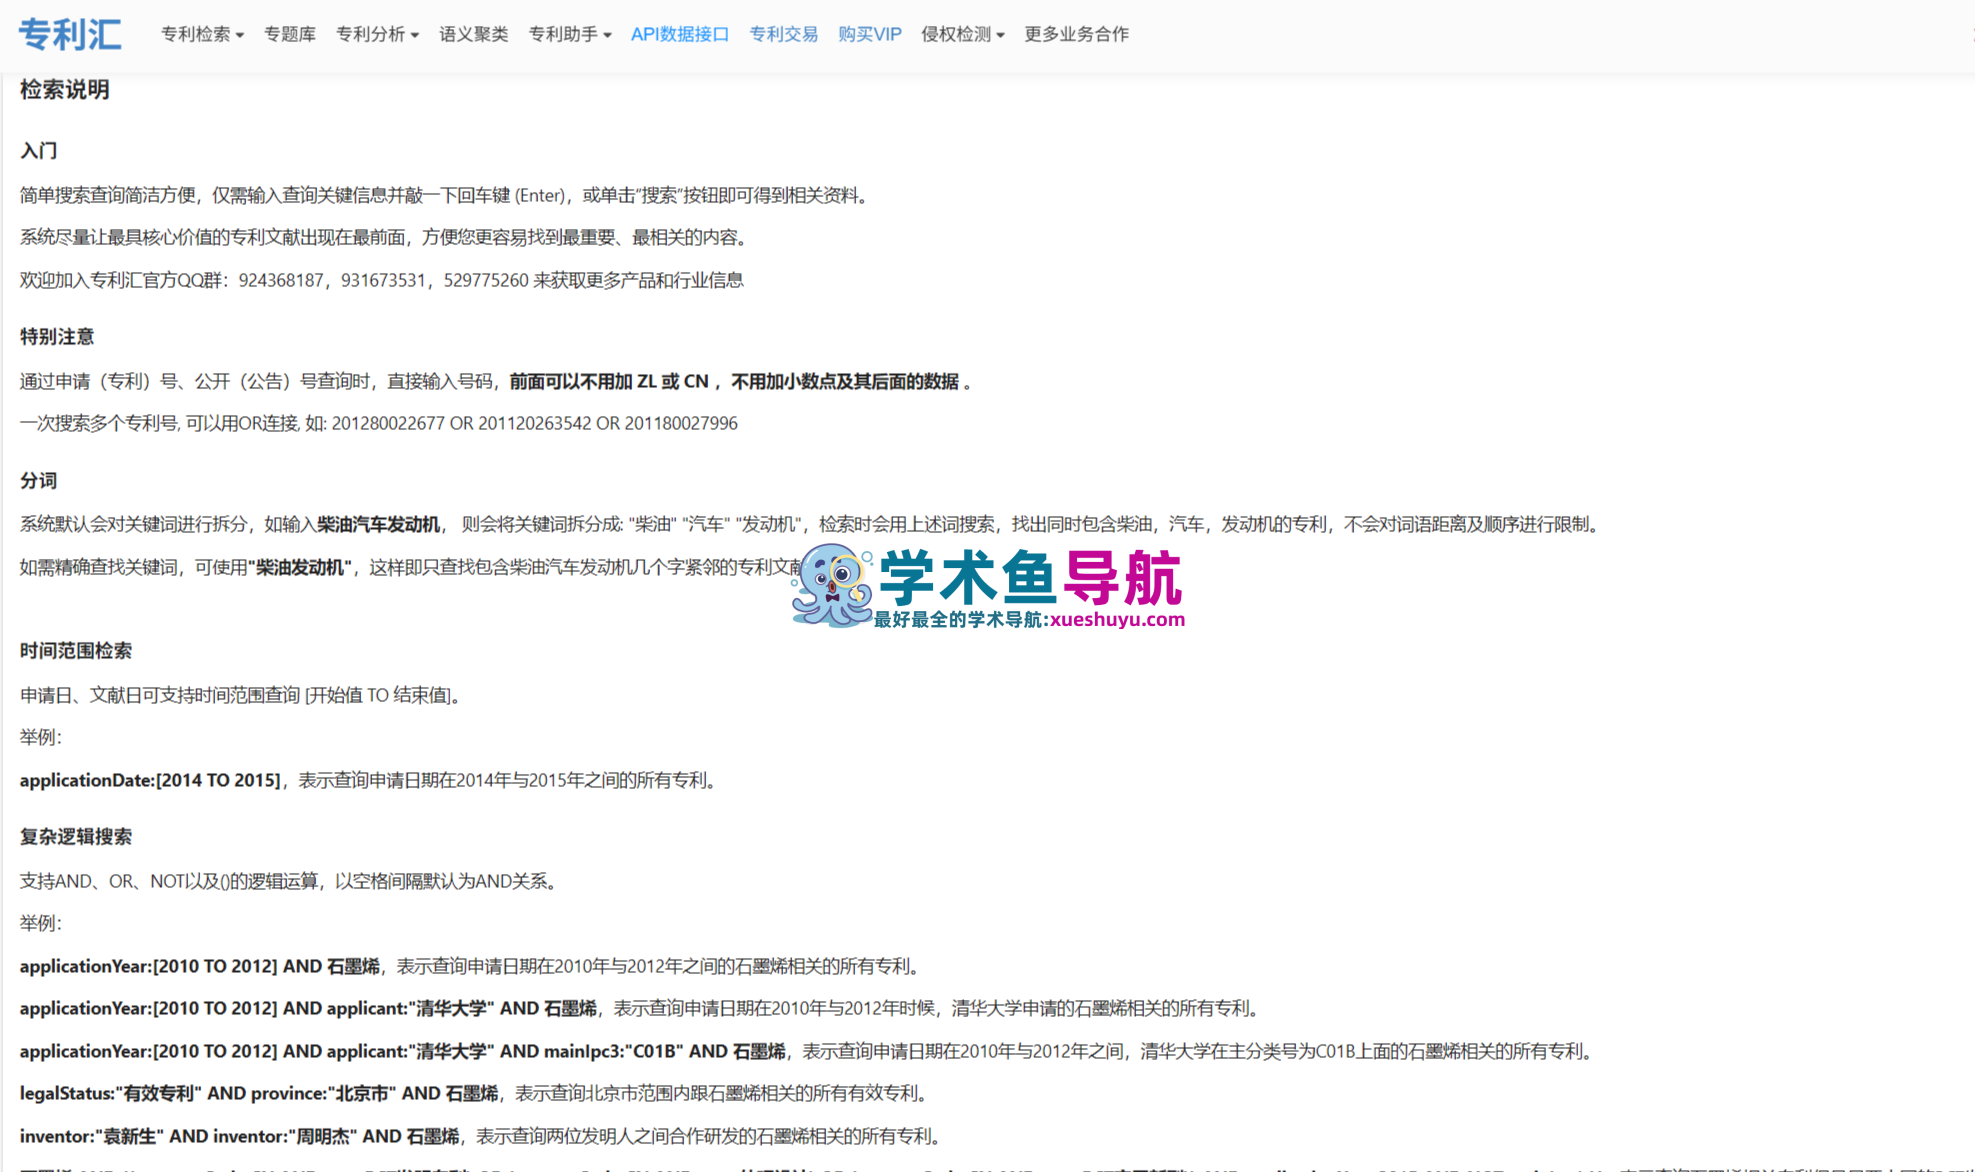Click the 时间范围检索 section heading

click(76, 651)
